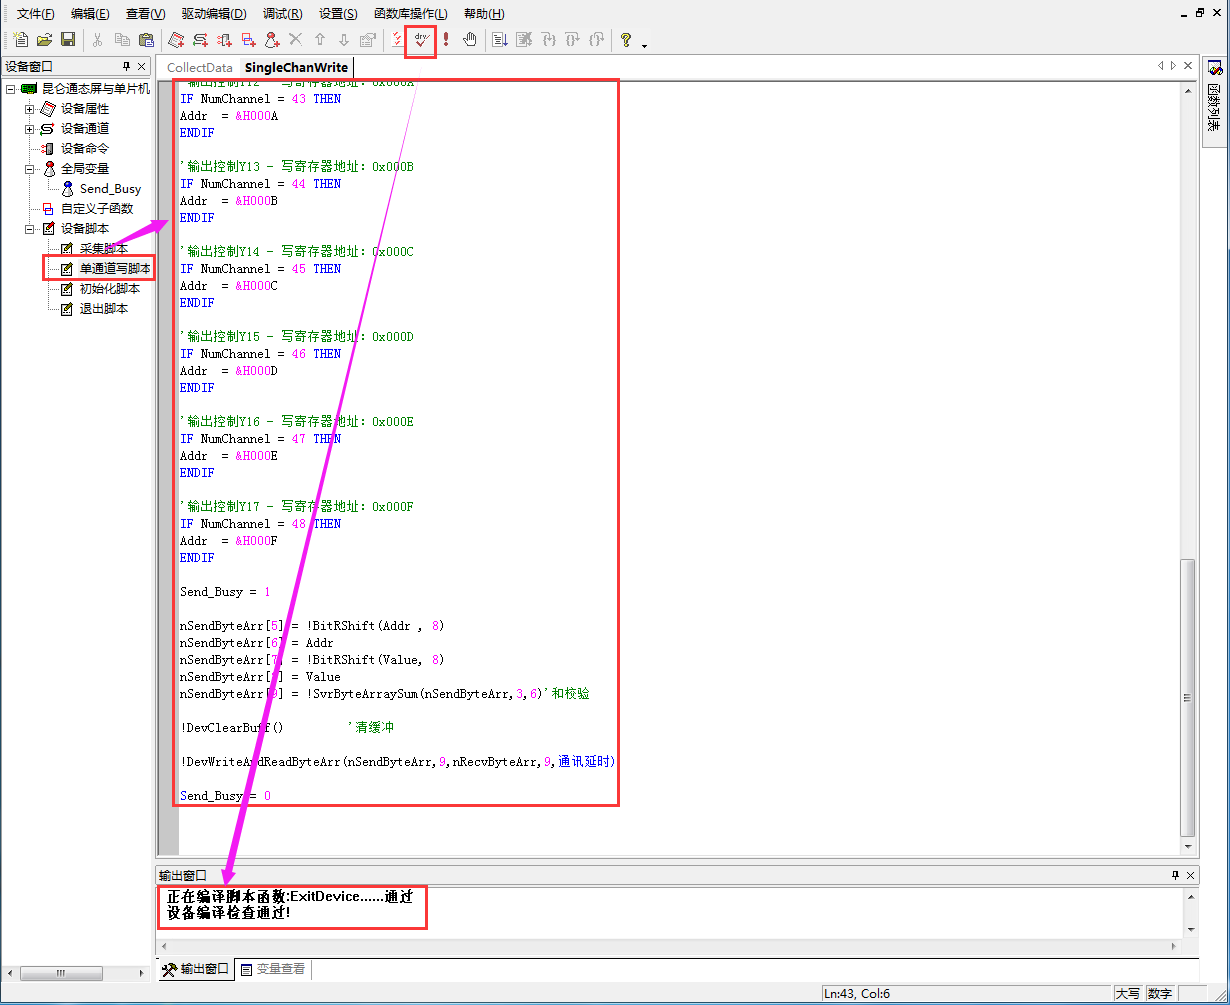Screen dimensions: 1230x1005
Task: Click the delete X toolbar icon
Action: 295,40
